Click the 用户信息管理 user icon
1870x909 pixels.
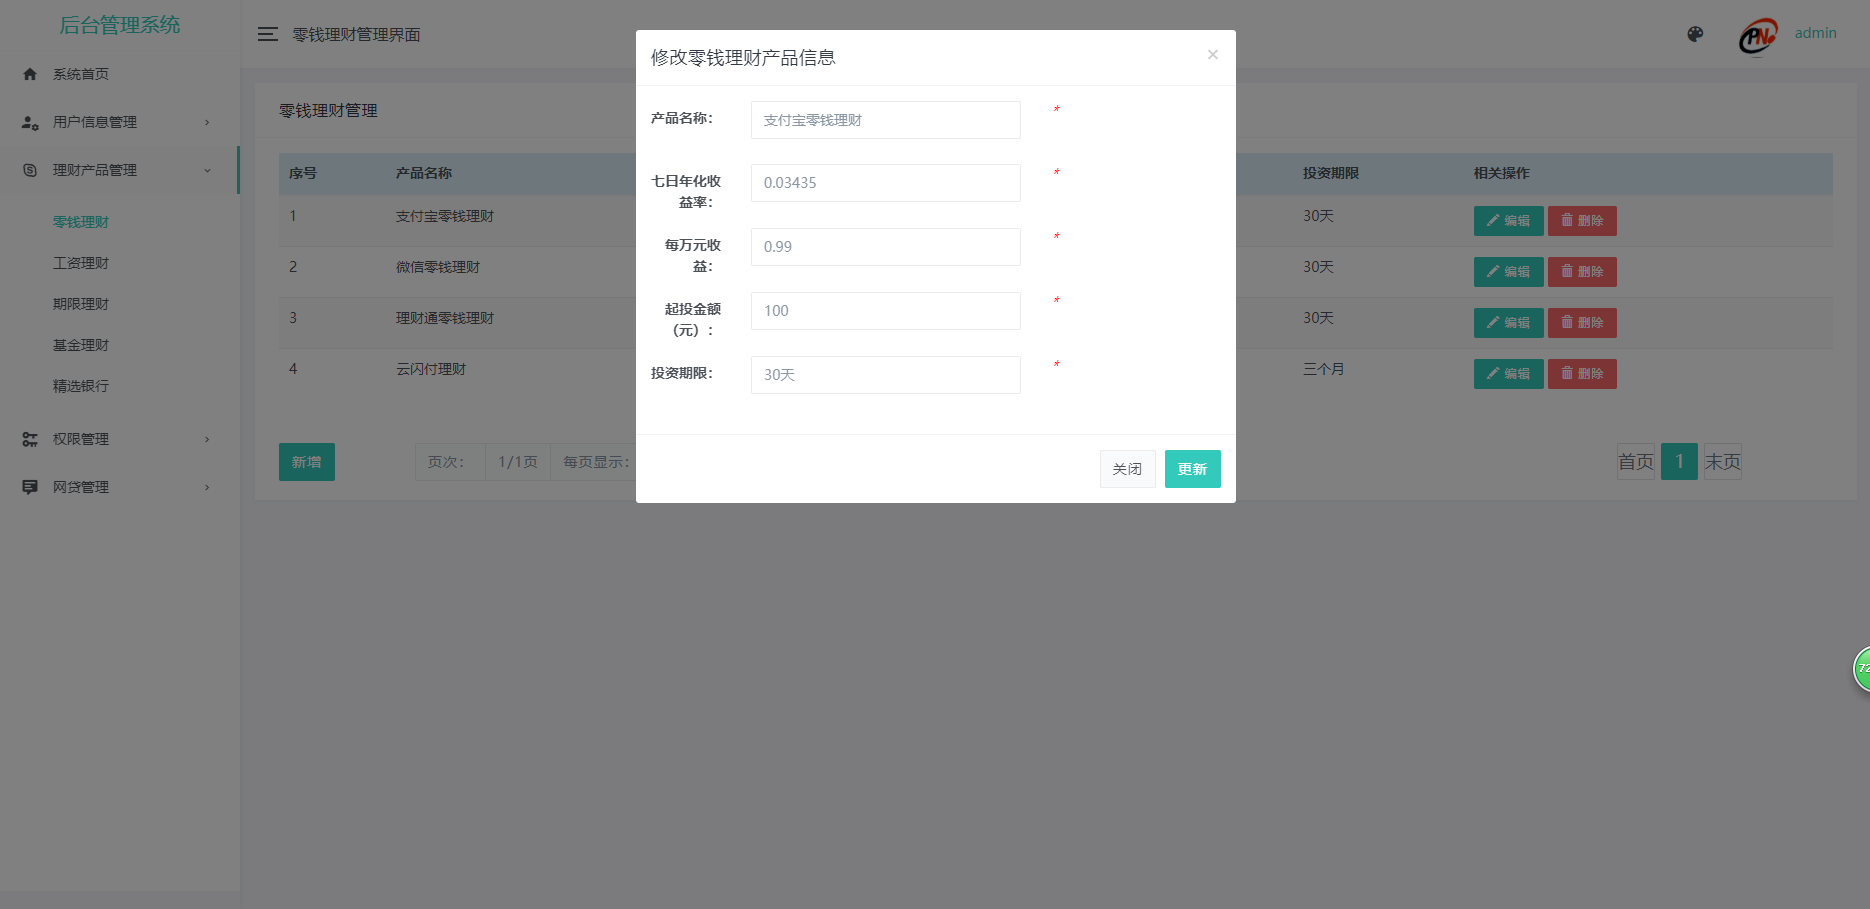30,122
